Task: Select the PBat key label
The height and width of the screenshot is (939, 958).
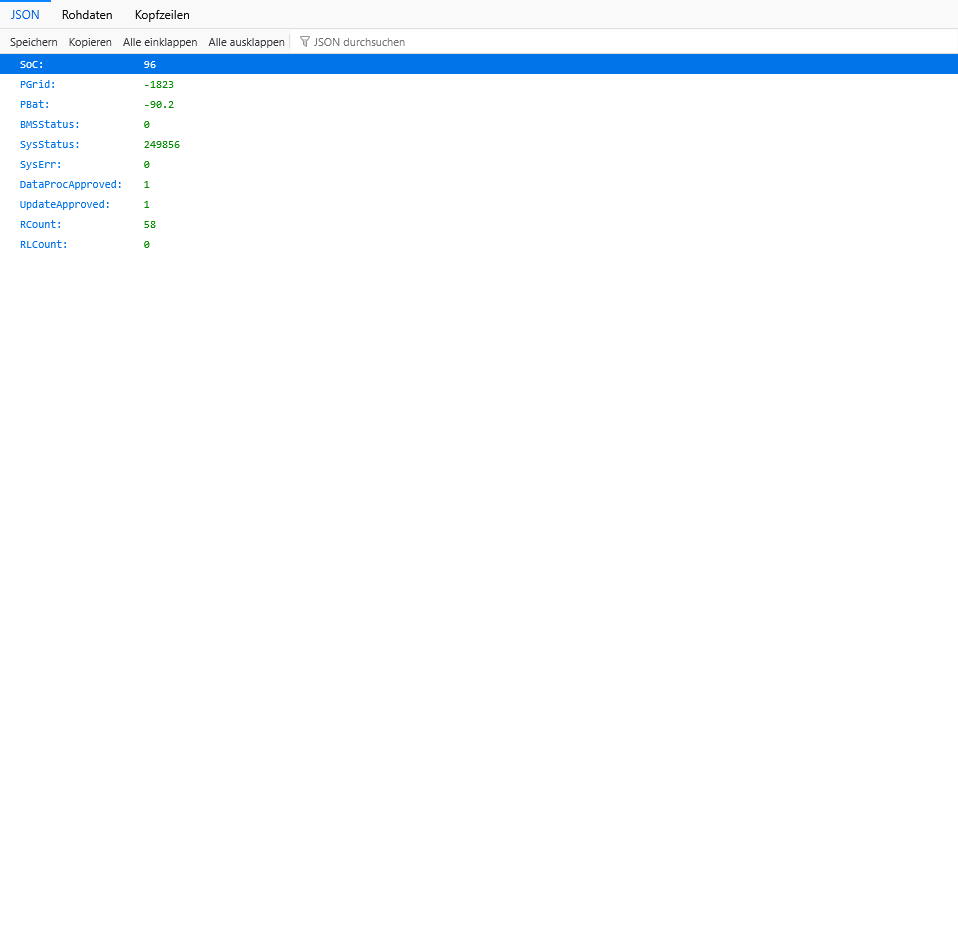Action: pos(34,104)
